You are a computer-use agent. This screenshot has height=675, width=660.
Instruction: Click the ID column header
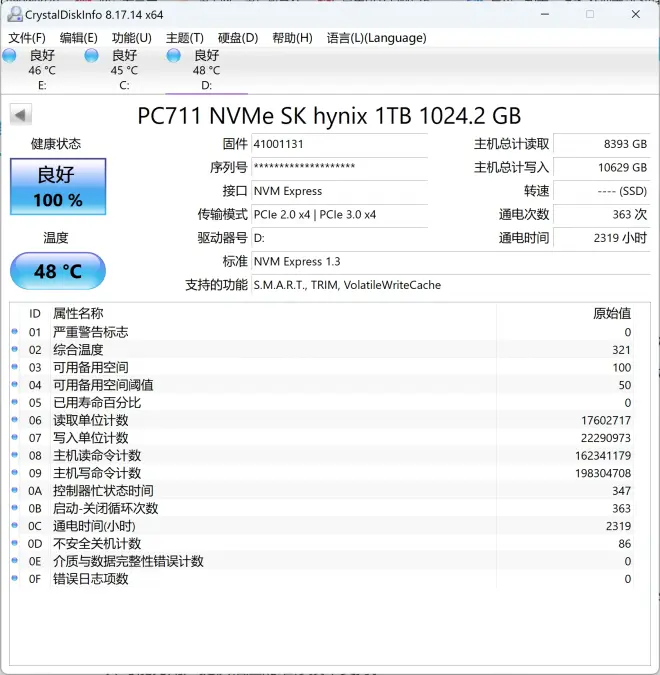tap(35, 313)
